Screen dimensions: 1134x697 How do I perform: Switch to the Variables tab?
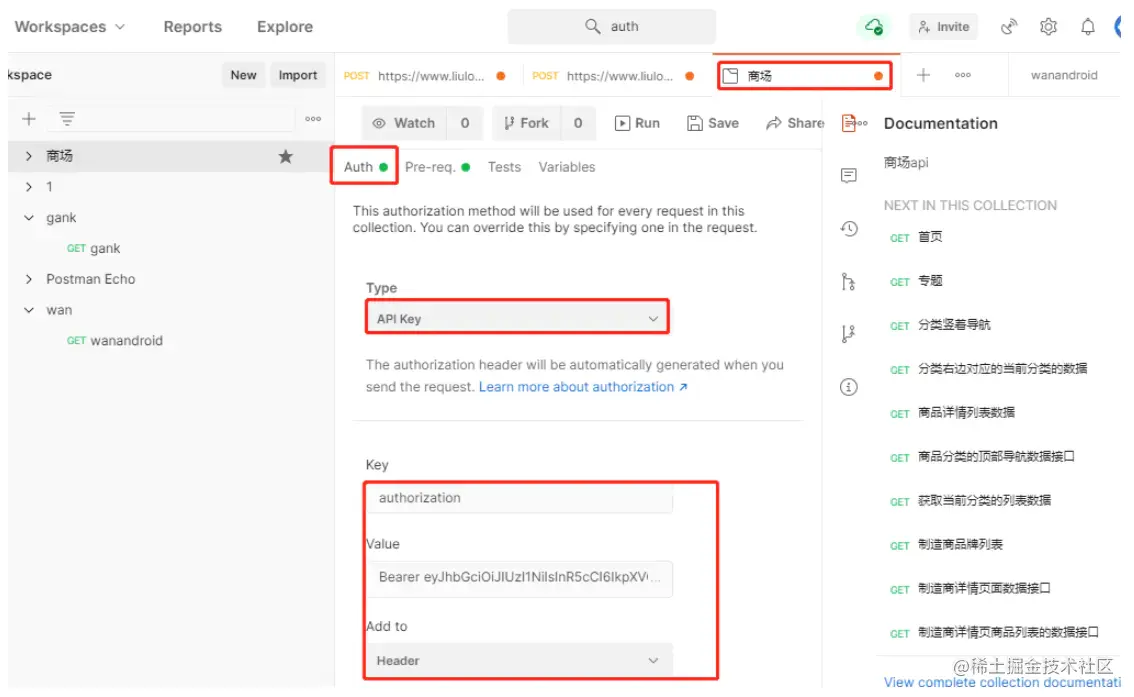[x=566, y=167]
